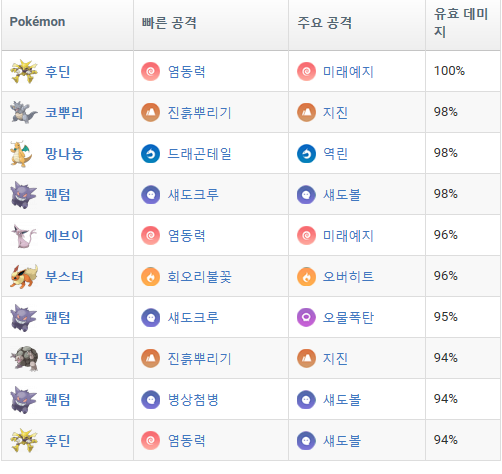Click the ground type icon beside 지진 for 딱구리
The image size is (502, 474).
click(x=306, y=358)
